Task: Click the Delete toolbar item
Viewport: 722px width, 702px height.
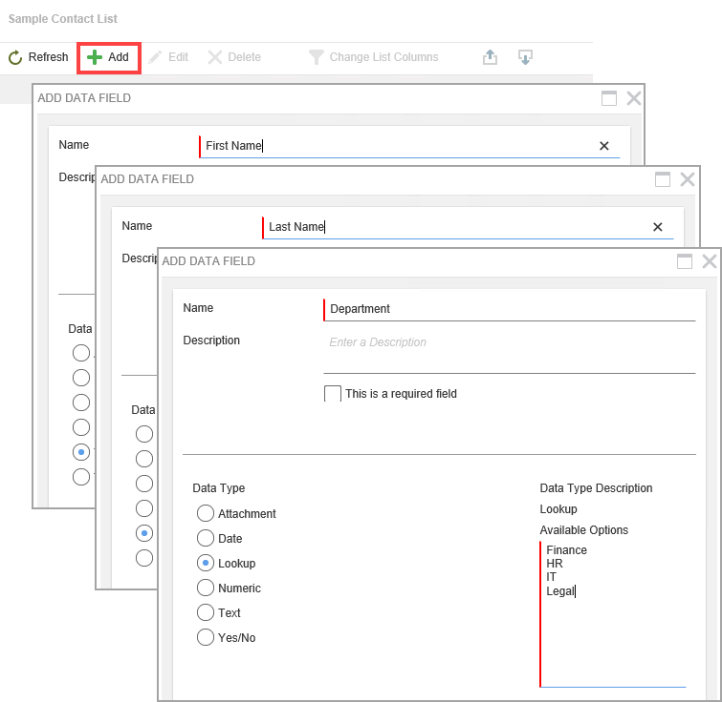Action: coord(234,57)
